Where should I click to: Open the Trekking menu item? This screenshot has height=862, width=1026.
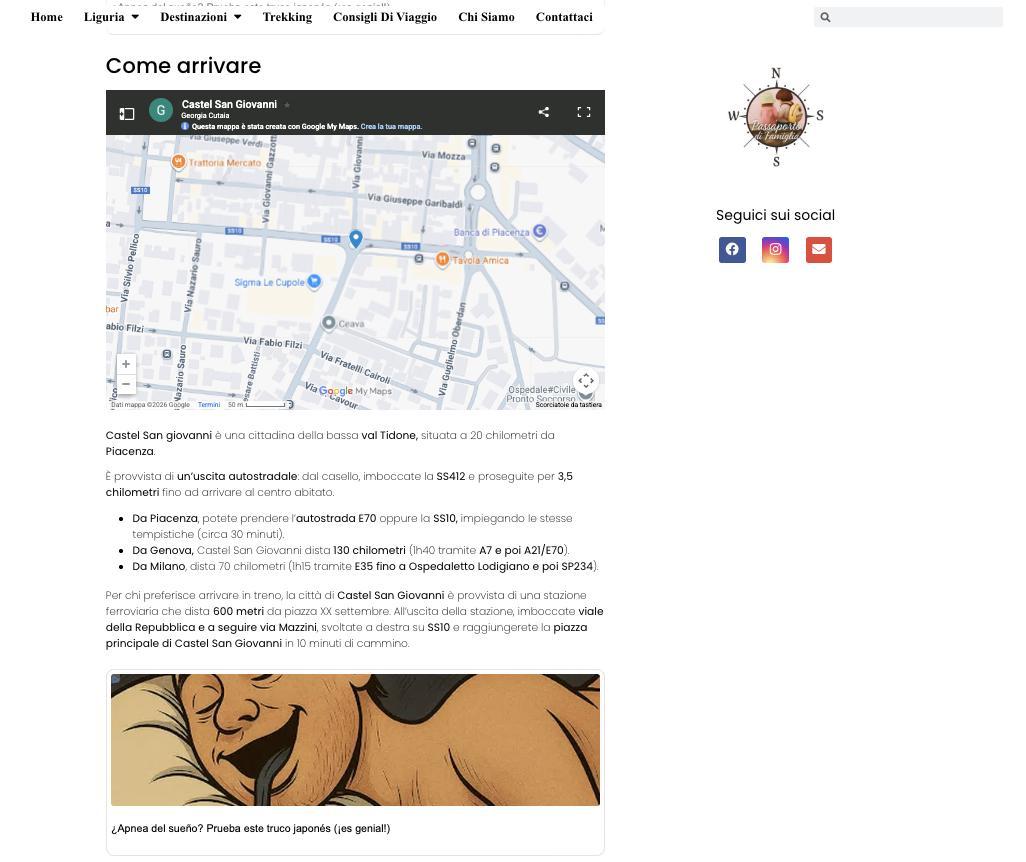[x=287, y=17]
